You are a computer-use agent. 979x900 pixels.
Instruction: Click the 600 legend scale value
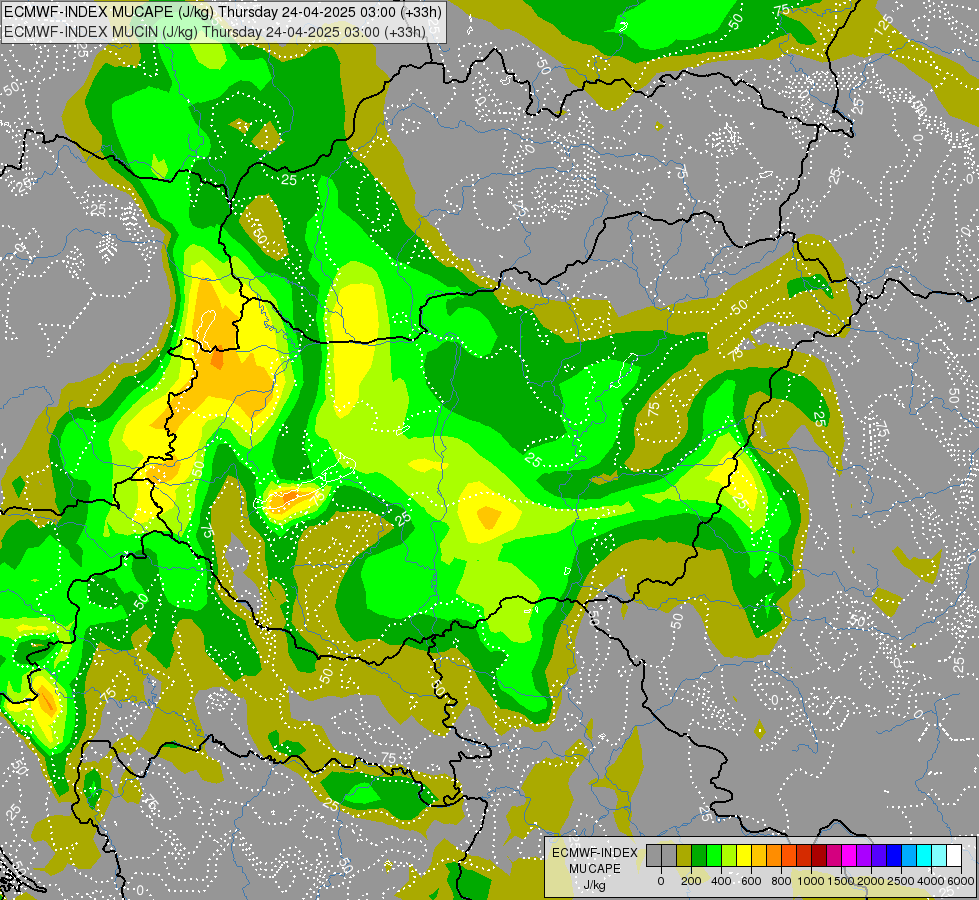tap(751, 881)
